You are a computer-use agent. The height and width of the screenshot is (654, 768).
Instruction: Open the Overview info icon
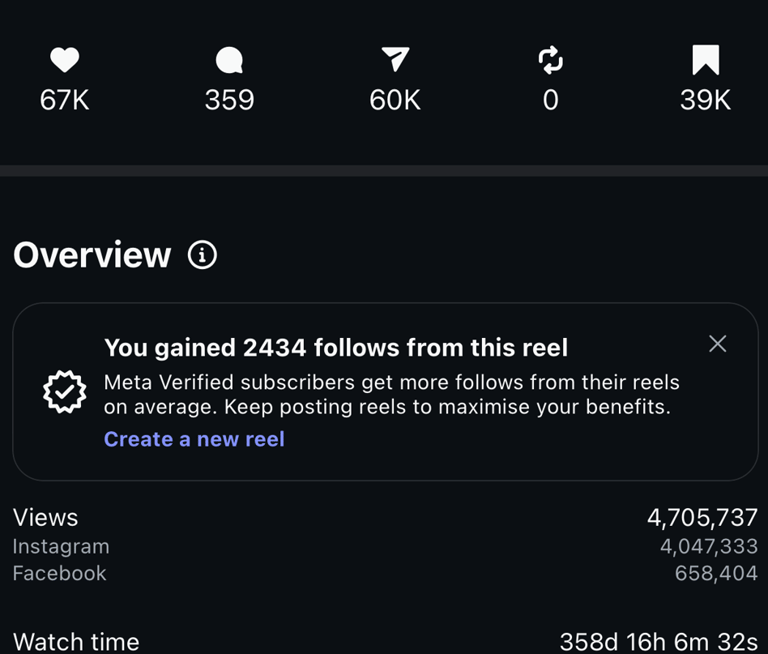coord(202,255)
